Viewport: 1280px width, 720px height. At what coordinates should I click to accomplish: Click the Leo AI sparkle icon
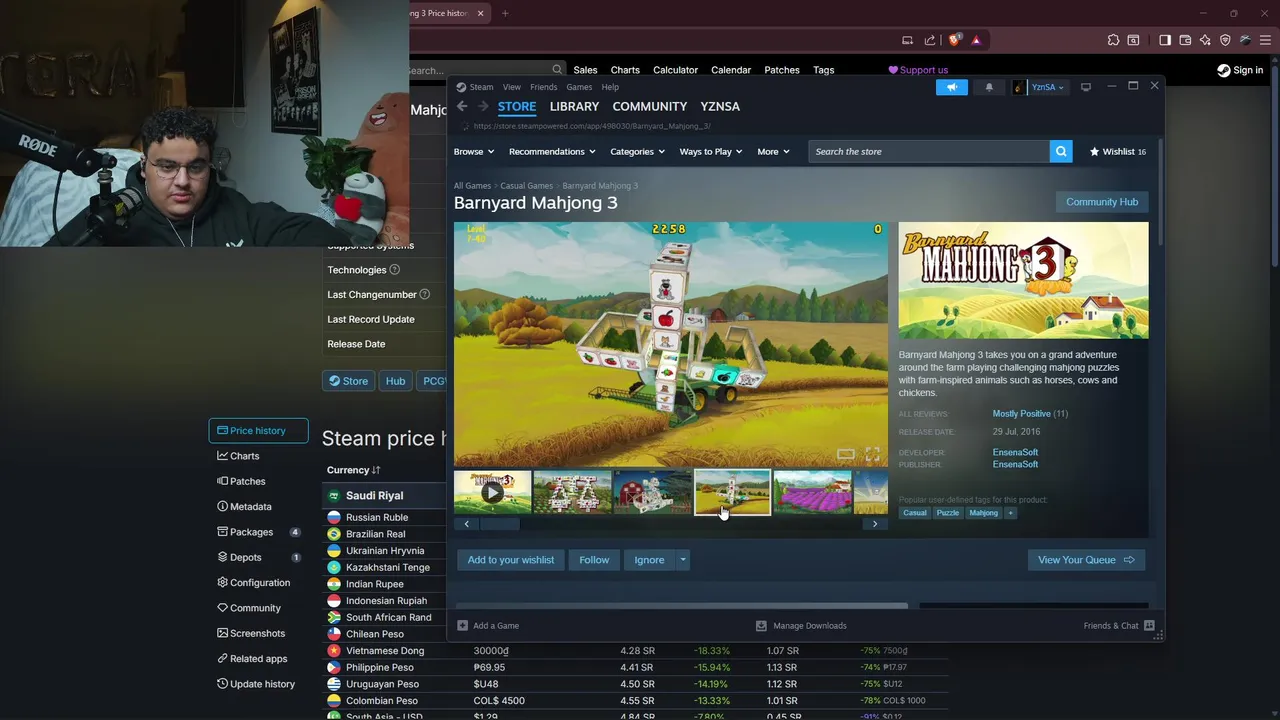[1205, 40]
